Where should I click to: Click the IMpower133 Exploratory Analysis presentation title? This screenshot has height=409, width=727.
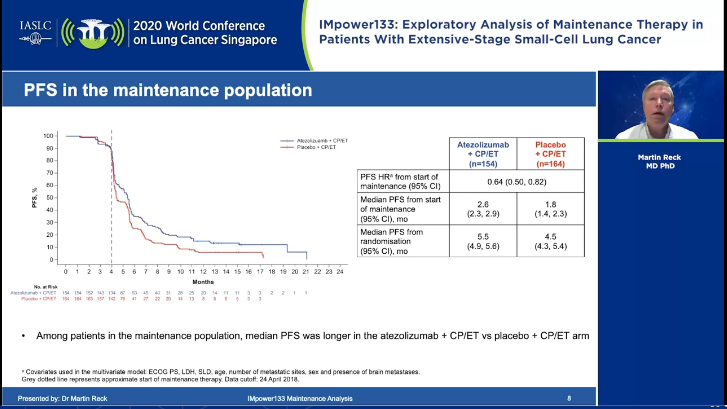tap(510, 32)
